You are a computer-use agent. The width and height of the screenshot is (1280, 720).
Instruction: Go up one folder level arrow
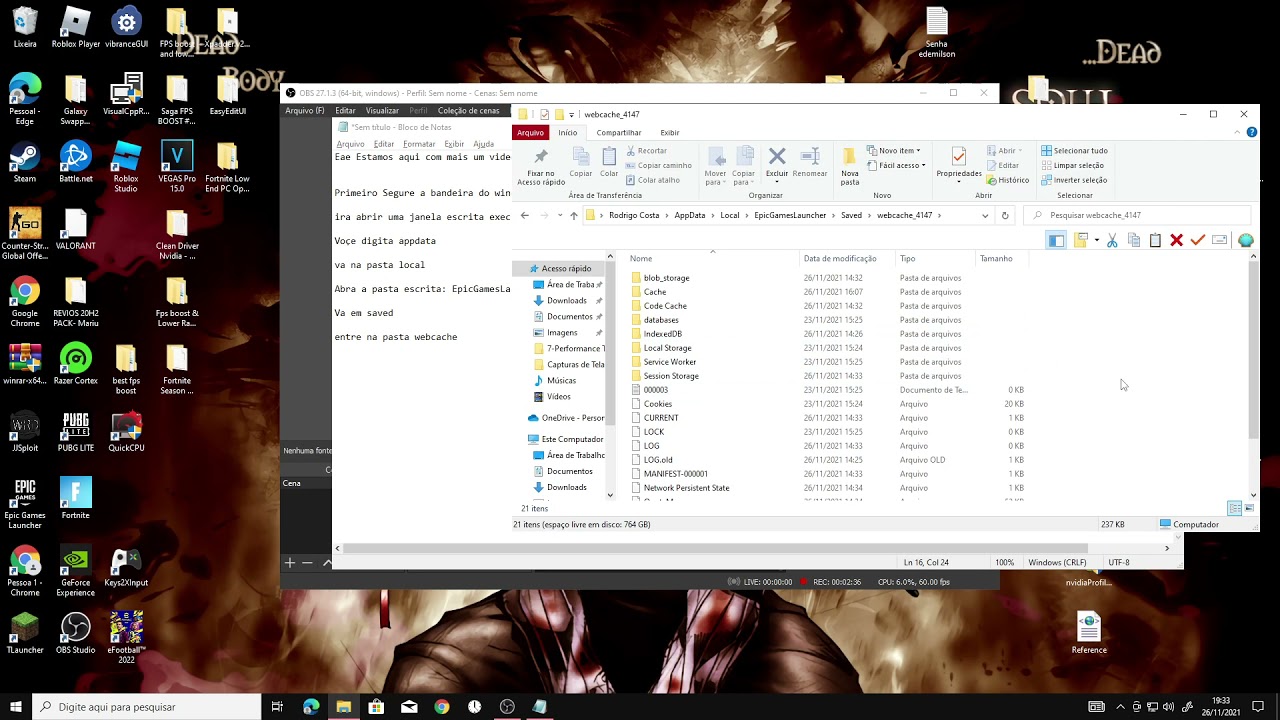(x=573, y=215)
